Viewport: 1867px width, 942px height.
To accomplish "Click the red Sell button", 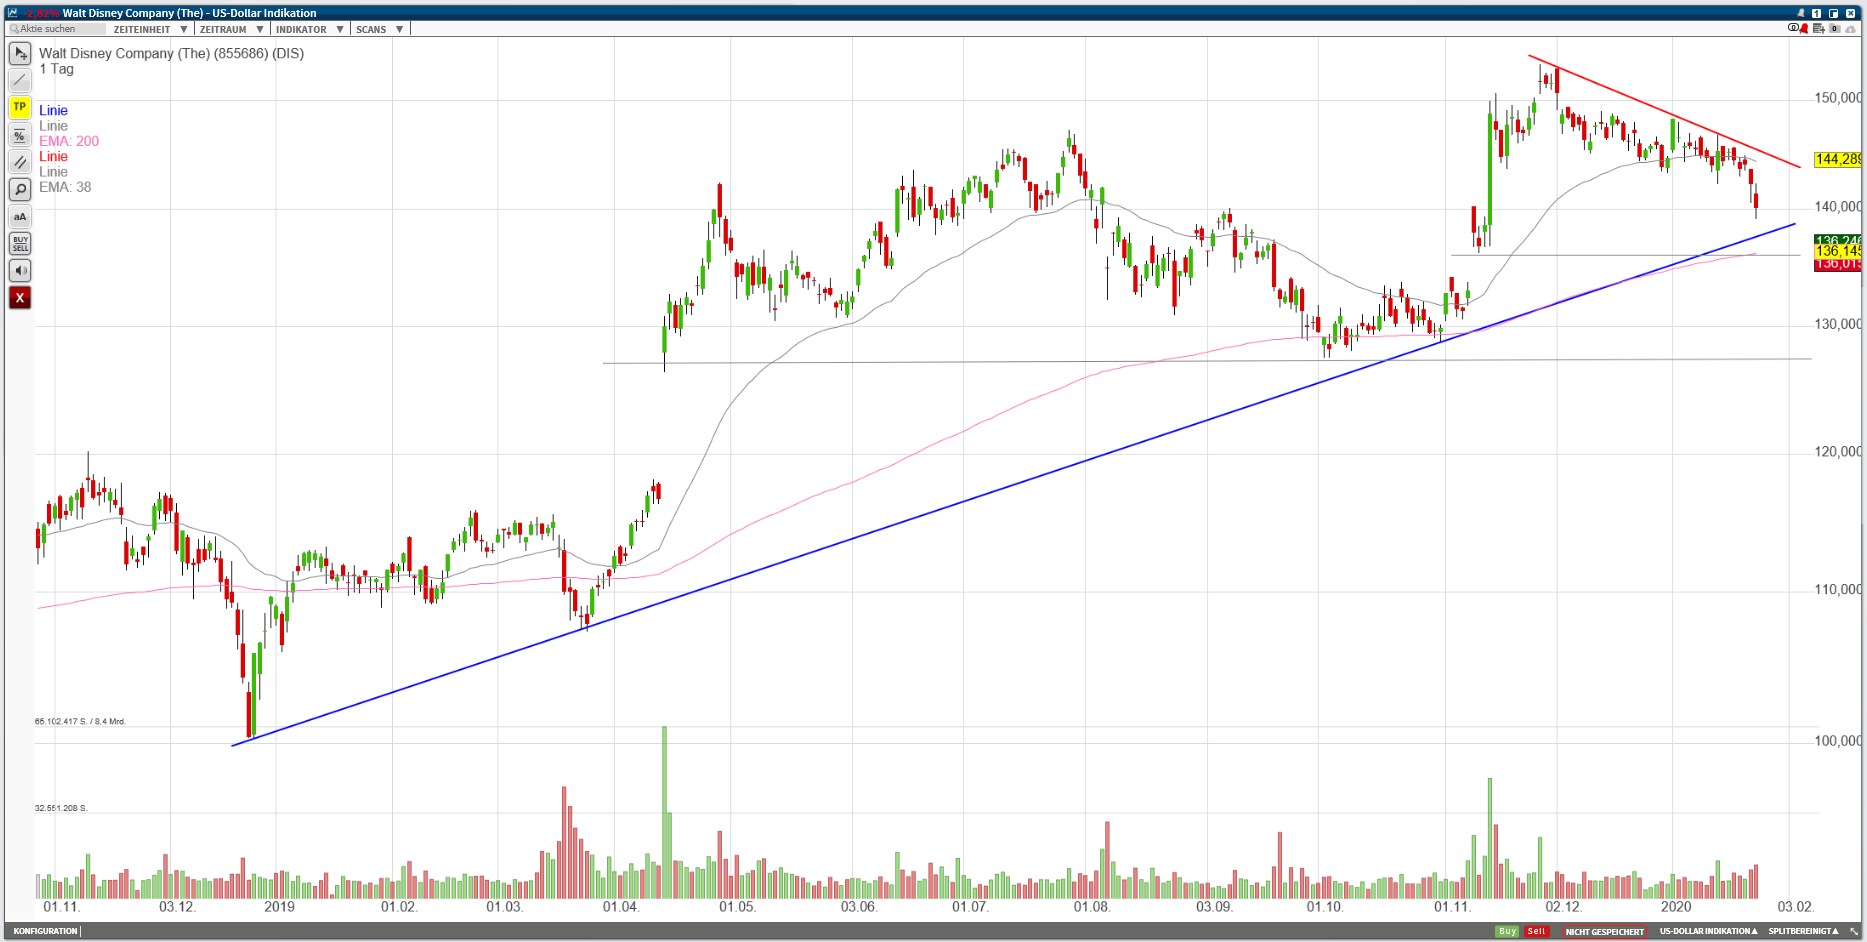I will coord(1537,931).
